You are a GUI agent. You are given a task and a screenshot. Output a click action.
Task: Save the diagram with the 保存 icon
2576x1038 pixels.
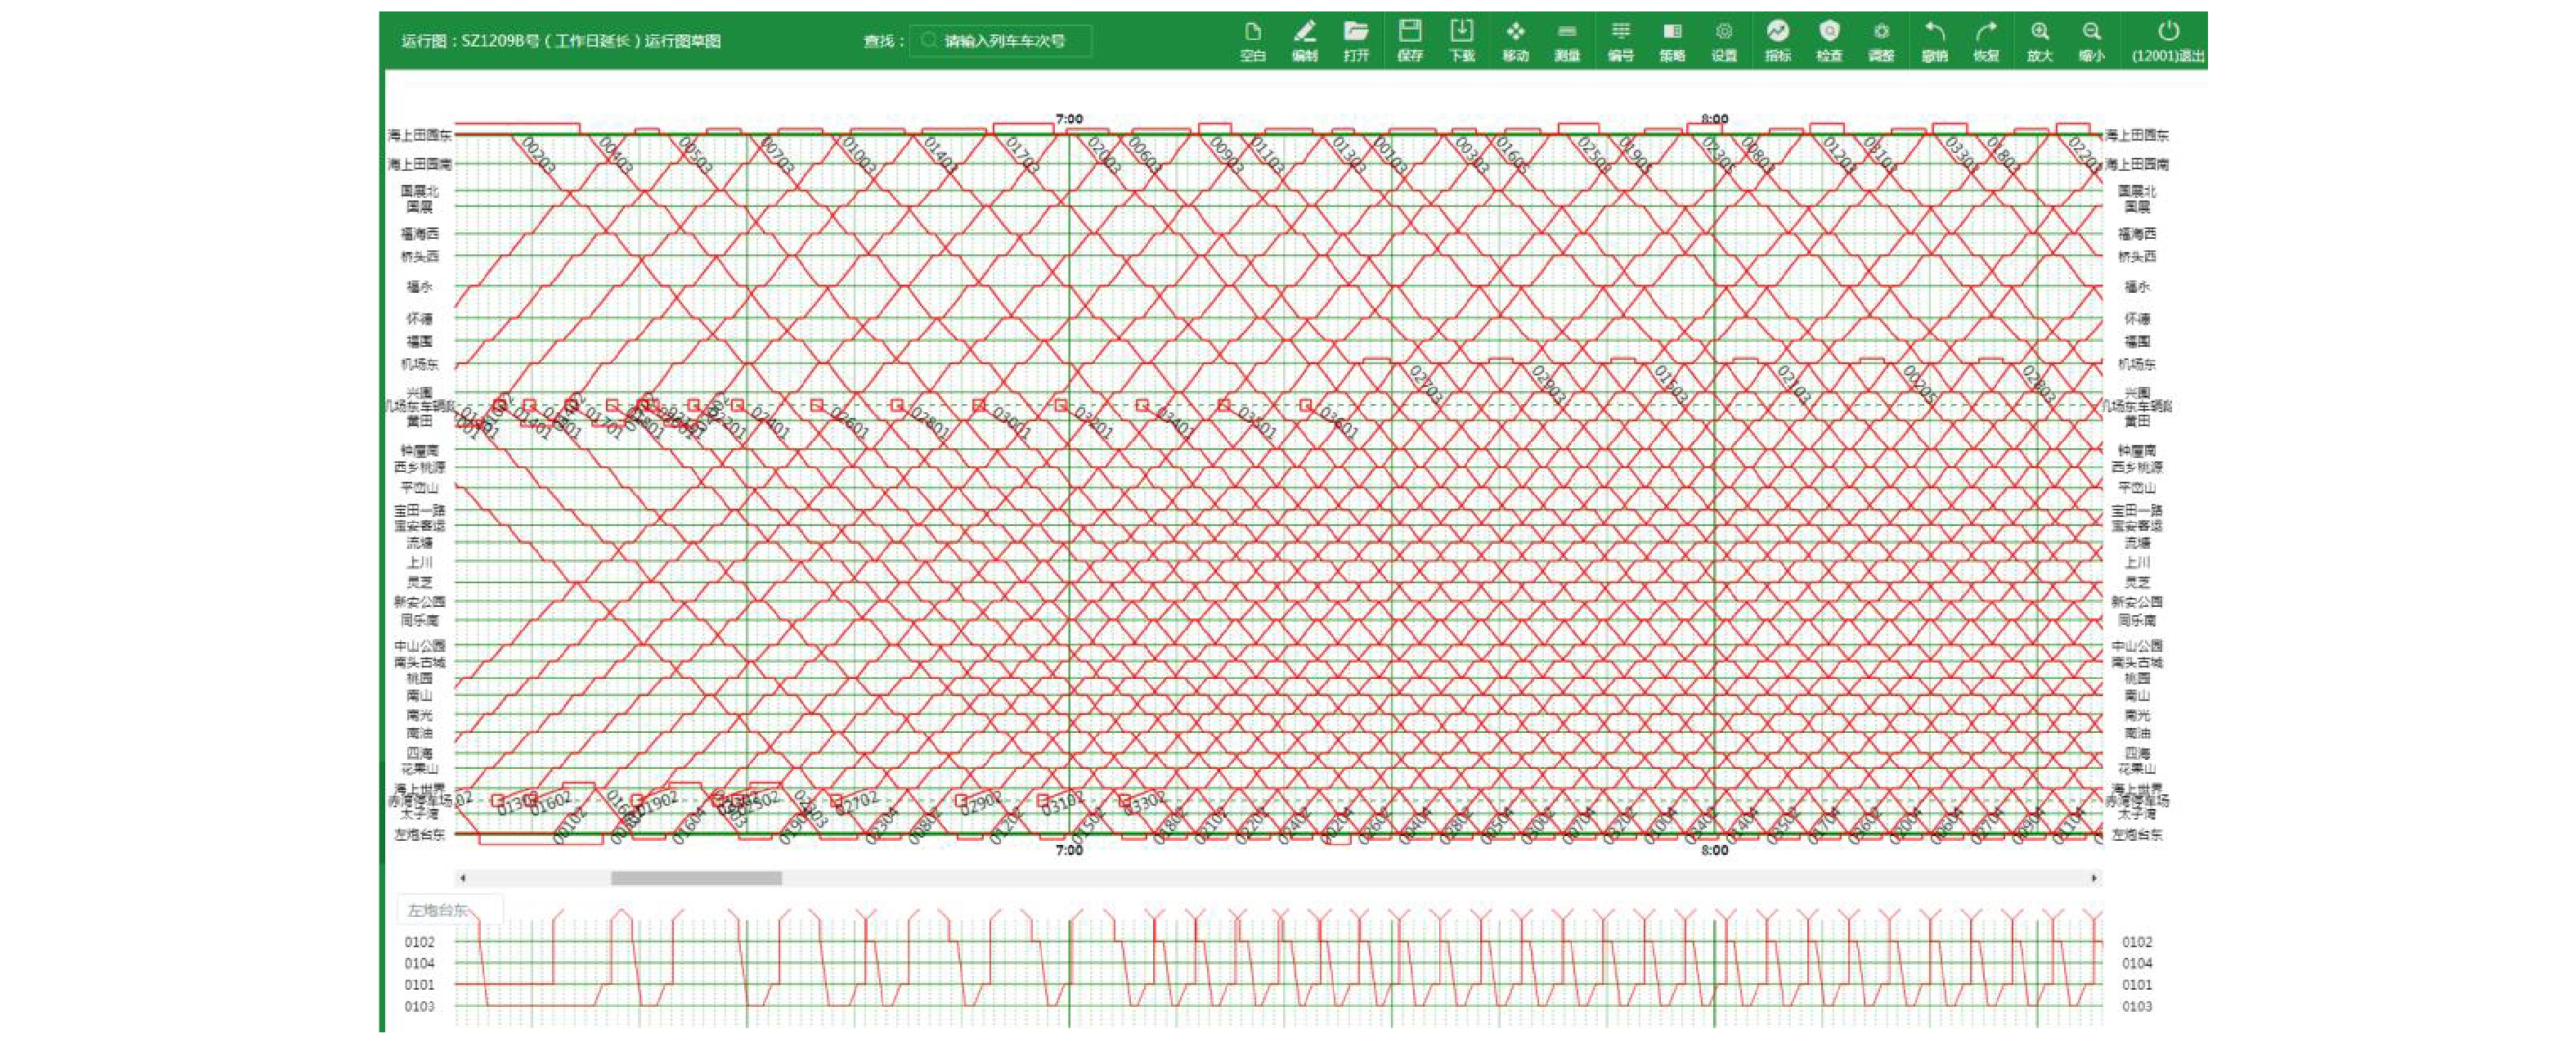[1409, 40]
